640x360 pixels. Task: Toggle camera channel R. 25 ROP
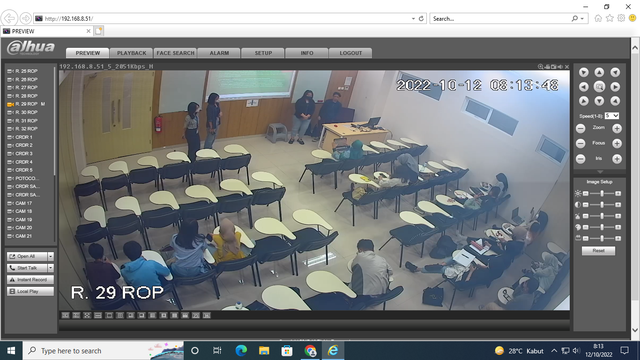pyautogui.click(x=22, y=71)
